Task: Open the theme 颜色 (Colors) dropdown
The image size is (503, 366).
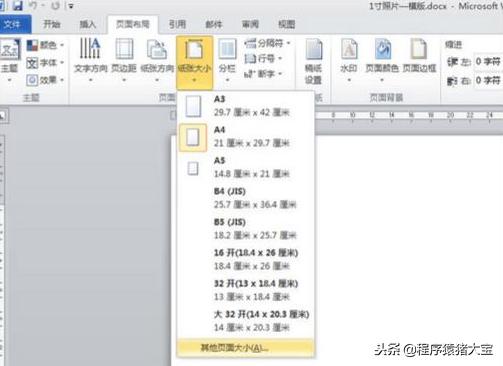Action: (x=45, y=45)
